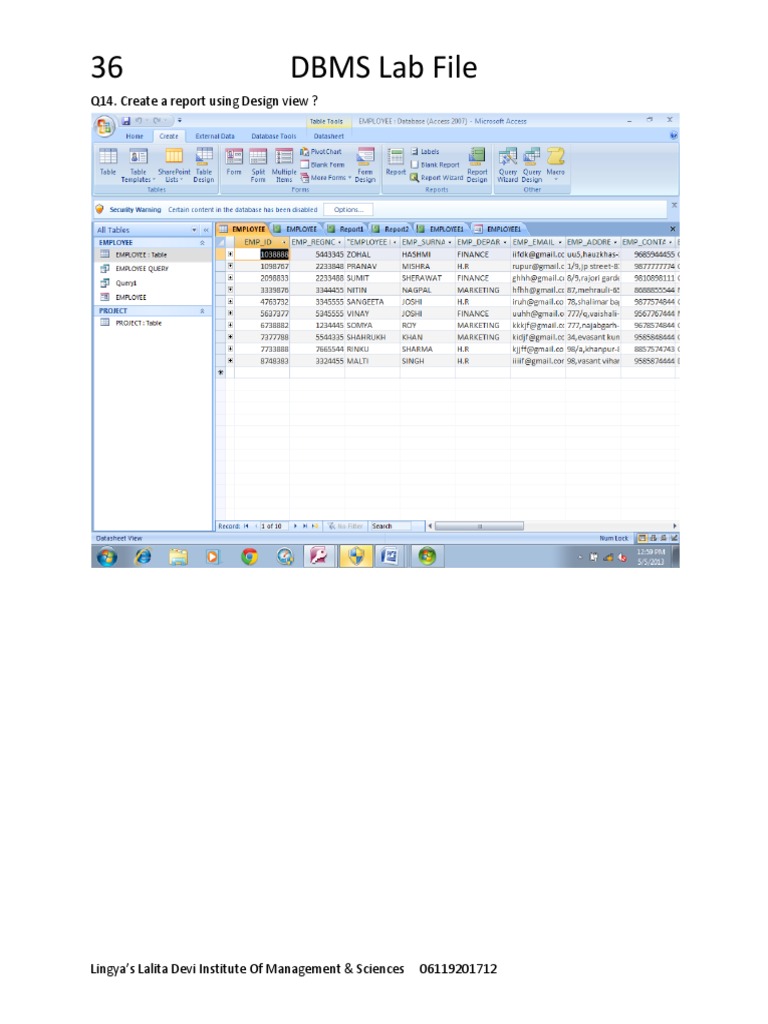Viewport: 768px width, 1024px height.
Task: Open Form Design from ribbon
Action: coord(365,165)
